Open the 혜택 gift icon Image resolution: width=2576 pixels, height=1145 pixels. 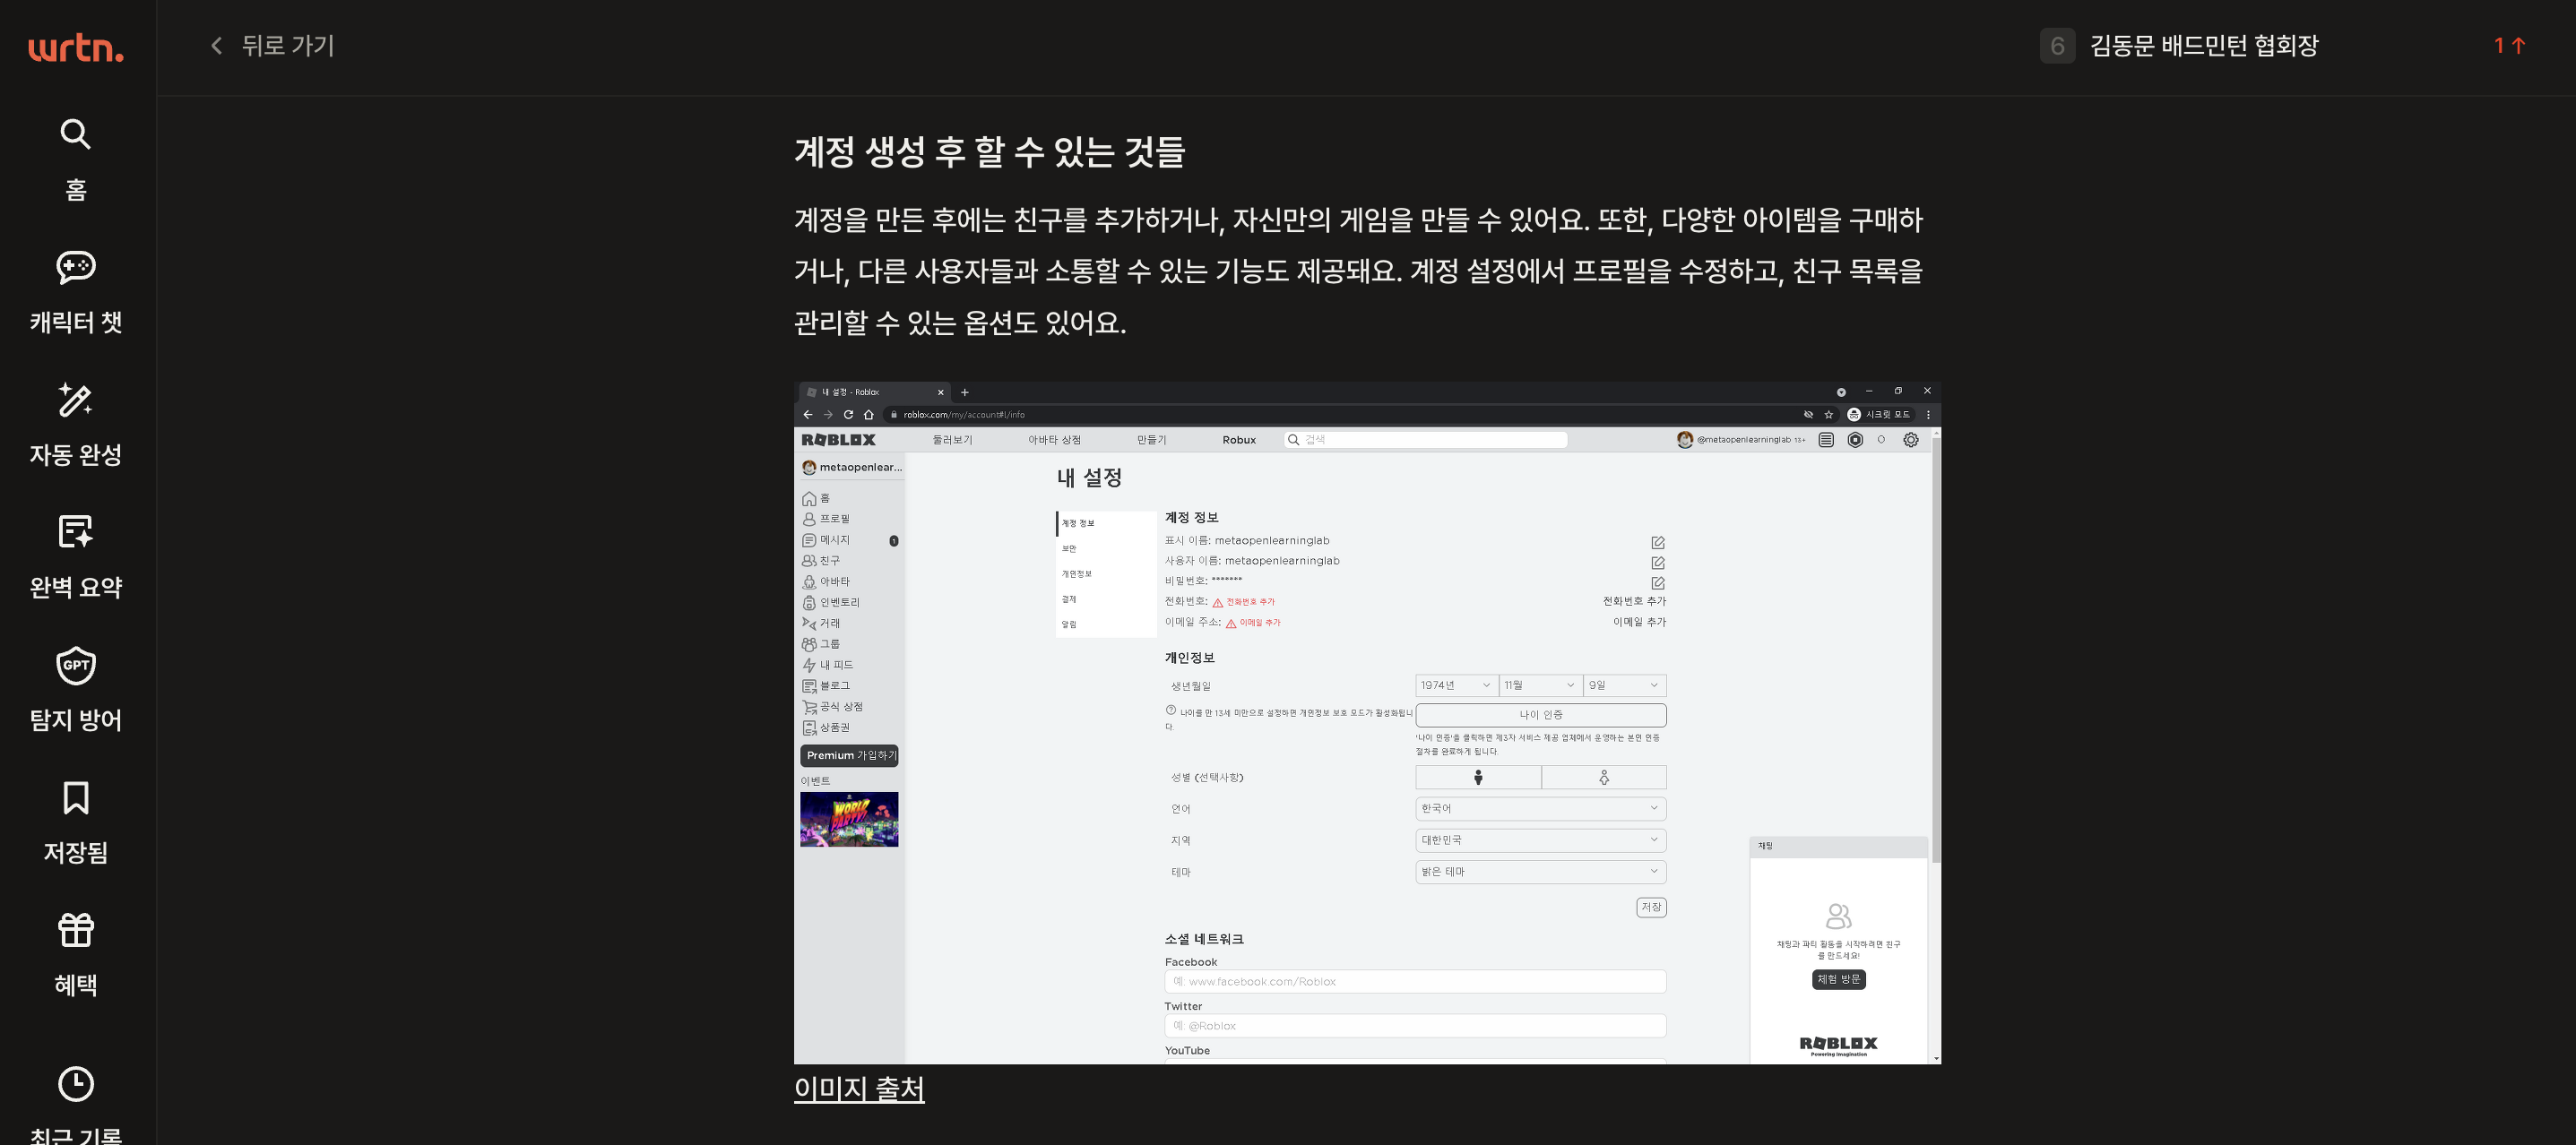76,931
